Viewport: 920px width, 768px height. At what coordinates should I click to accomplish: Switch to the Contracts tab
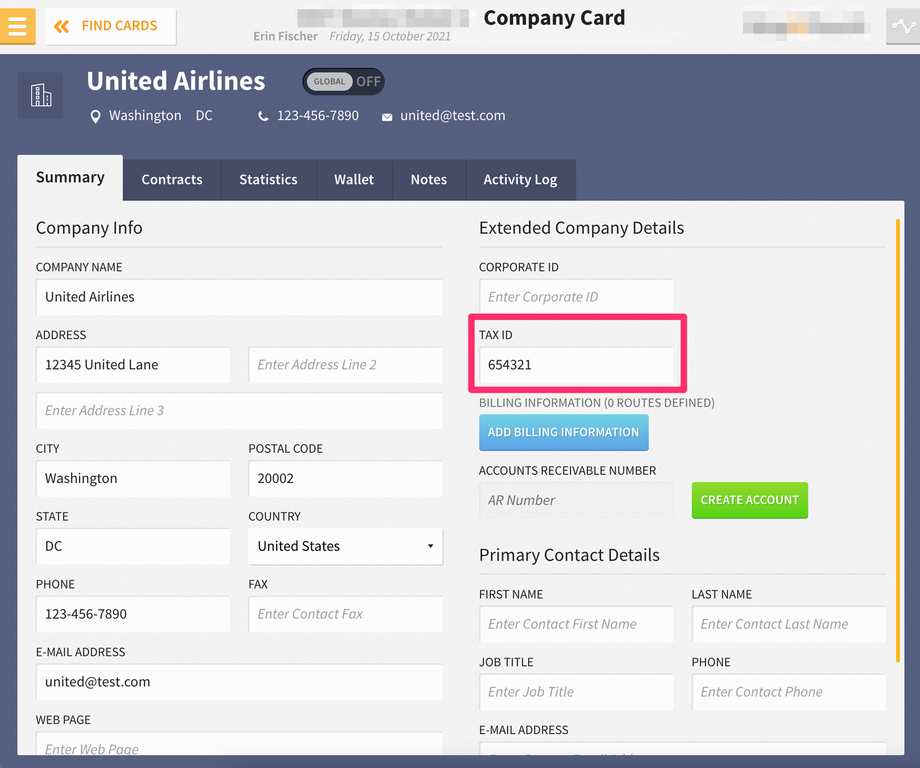172,180
